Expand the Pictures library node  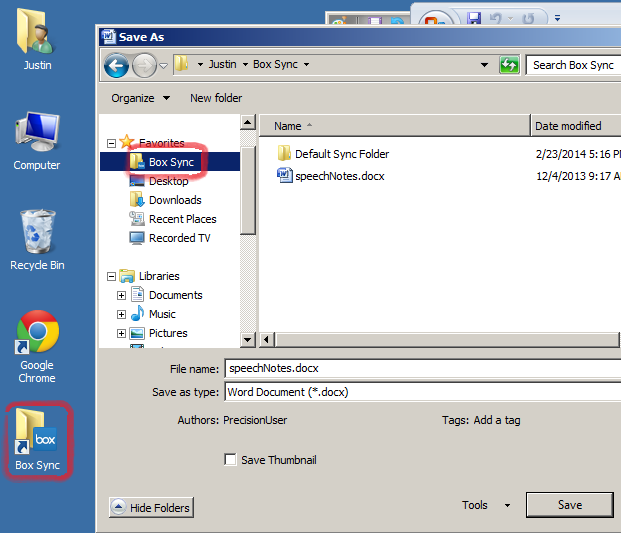point(122,334)
